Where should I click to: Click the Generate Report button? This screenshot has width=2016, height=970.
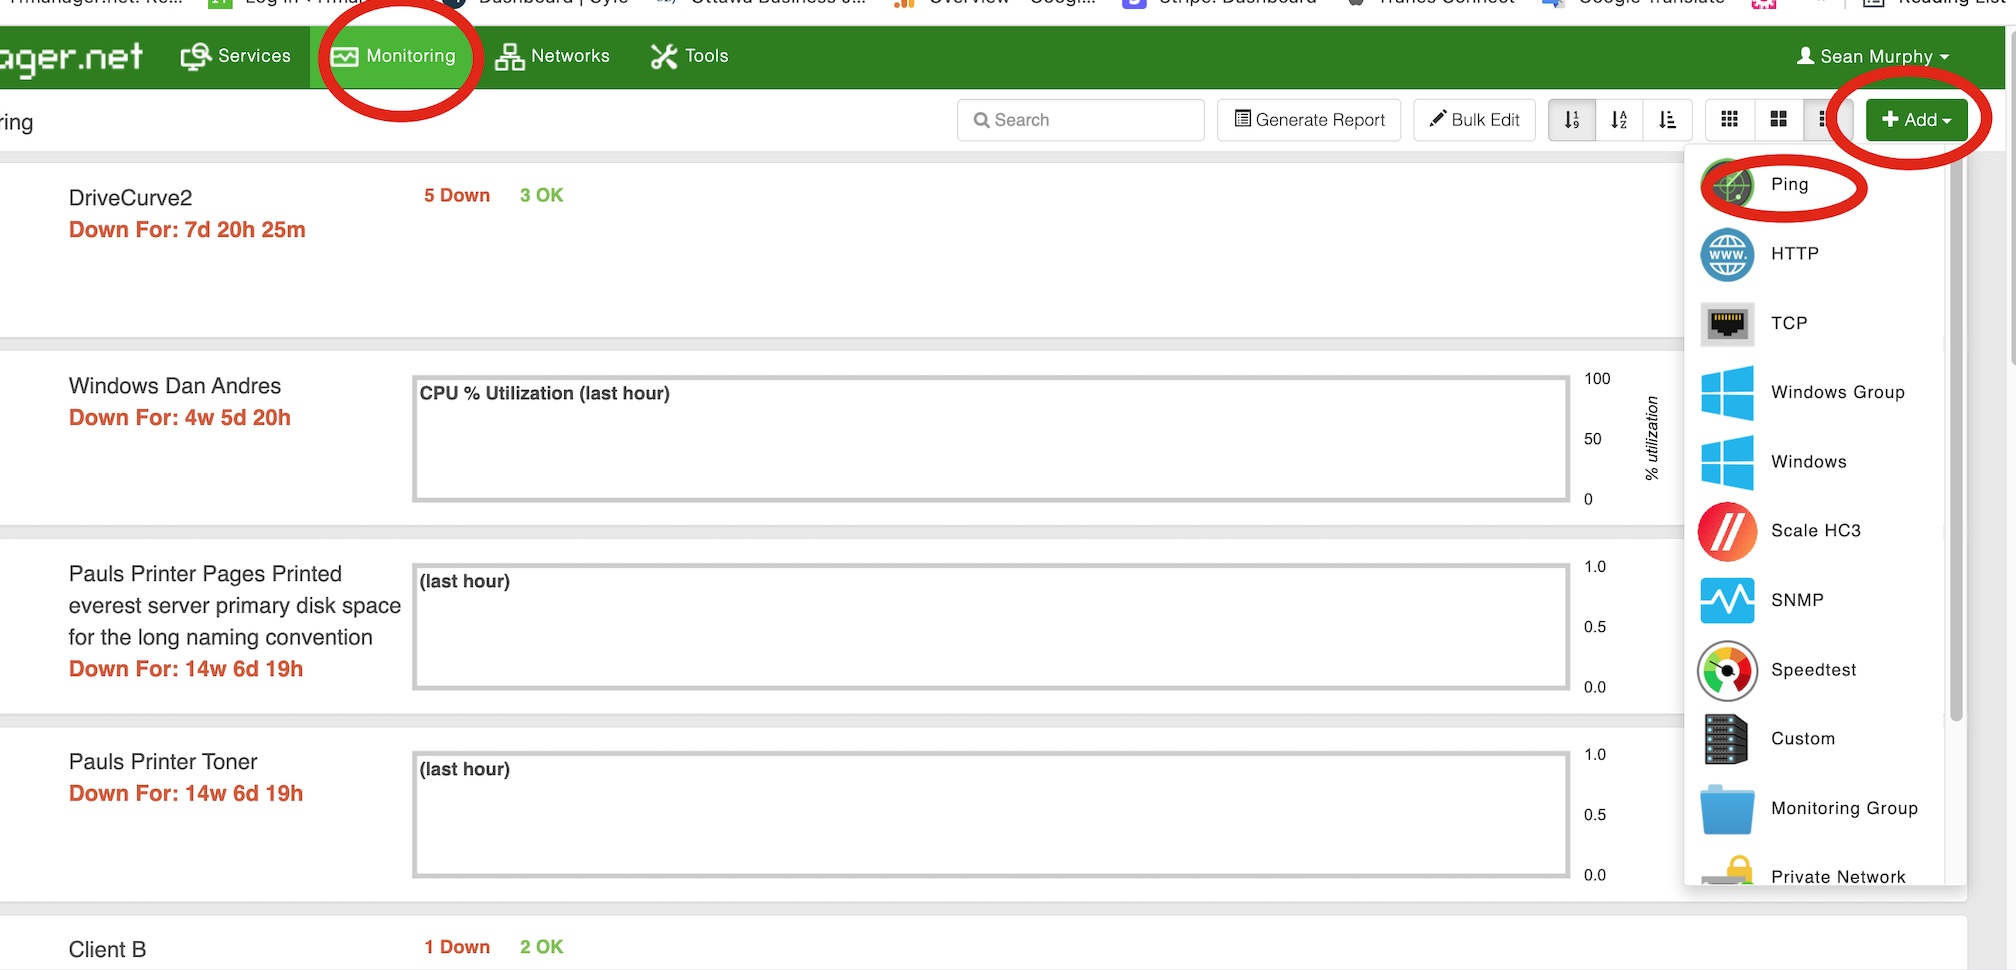pyautogui.click(x=1309, y=119)
